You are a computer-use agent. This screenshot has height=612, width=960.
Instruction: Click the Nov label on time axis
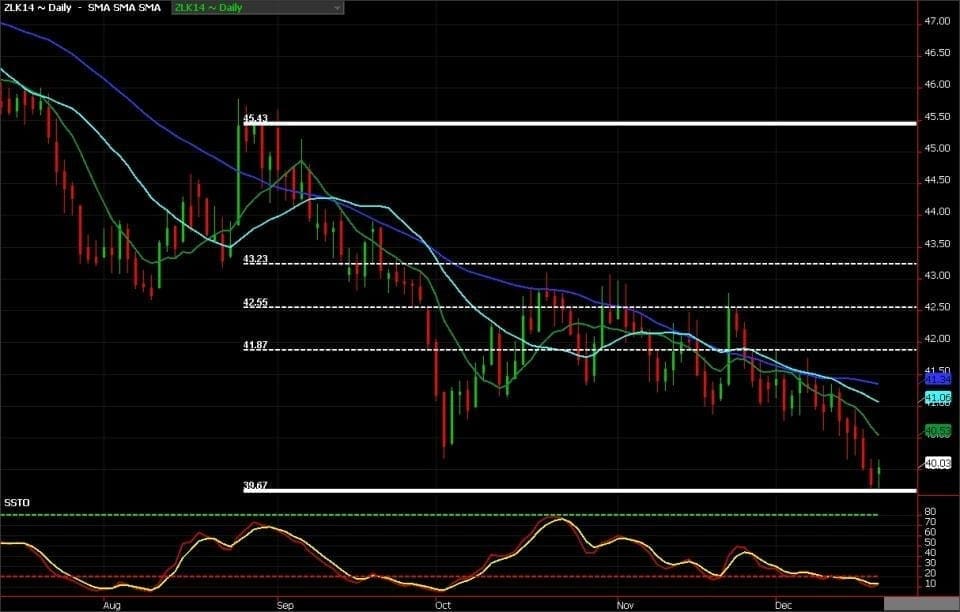point(625,605)
